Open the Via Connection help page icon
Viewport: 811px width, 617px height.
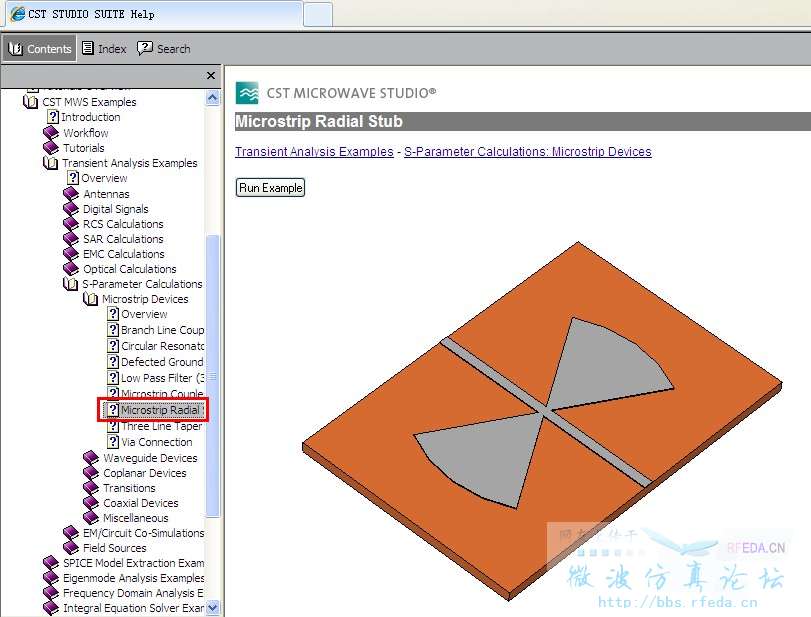point(113,442)
